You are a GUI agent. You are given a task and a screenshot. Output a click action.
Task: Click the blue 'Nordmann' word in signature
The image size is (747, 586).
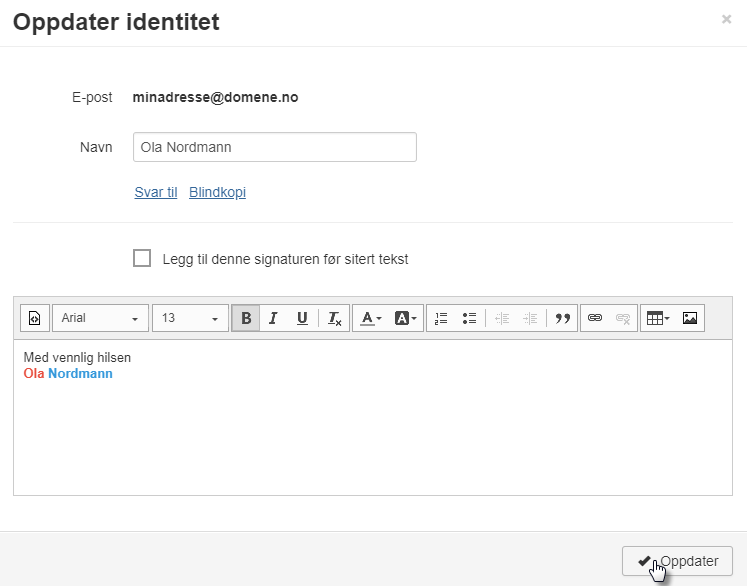coord(81,373)
